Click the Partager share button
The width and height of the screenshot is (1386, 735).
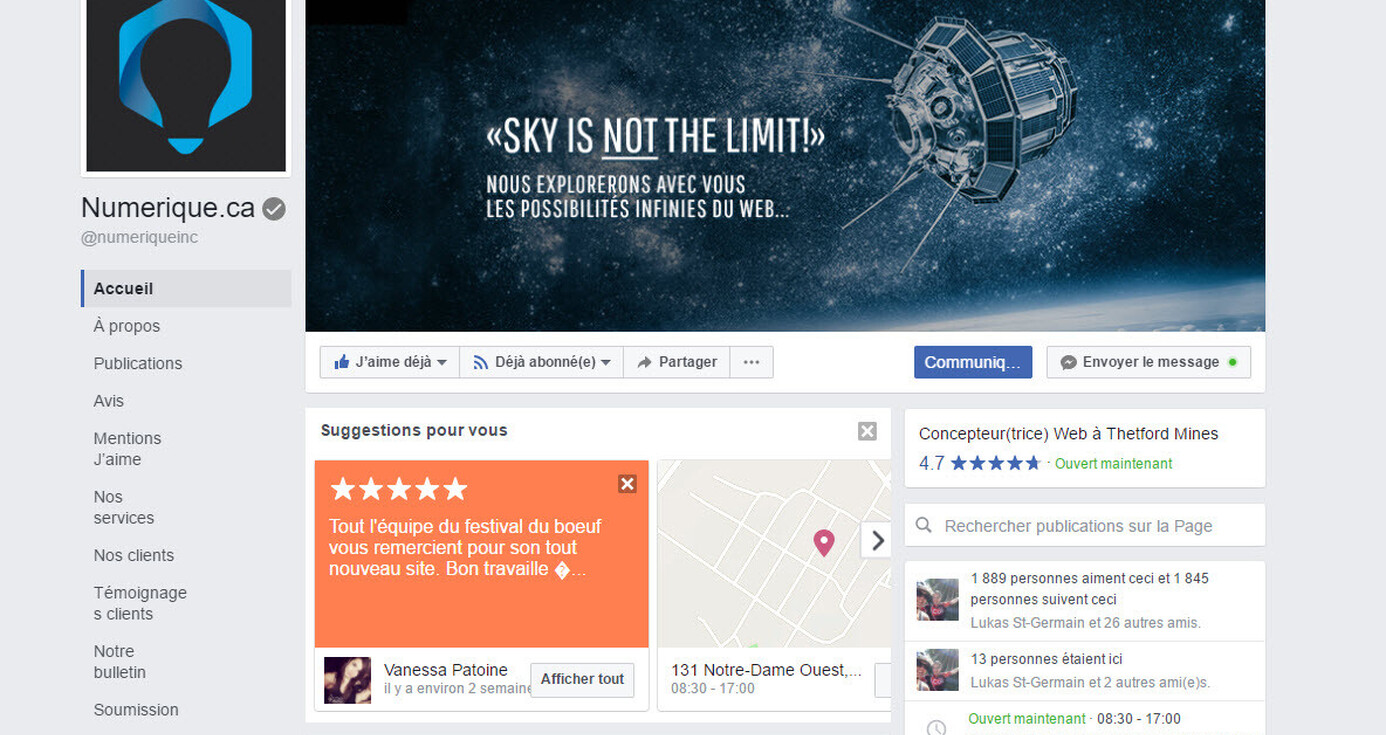[x=677, y=362]
